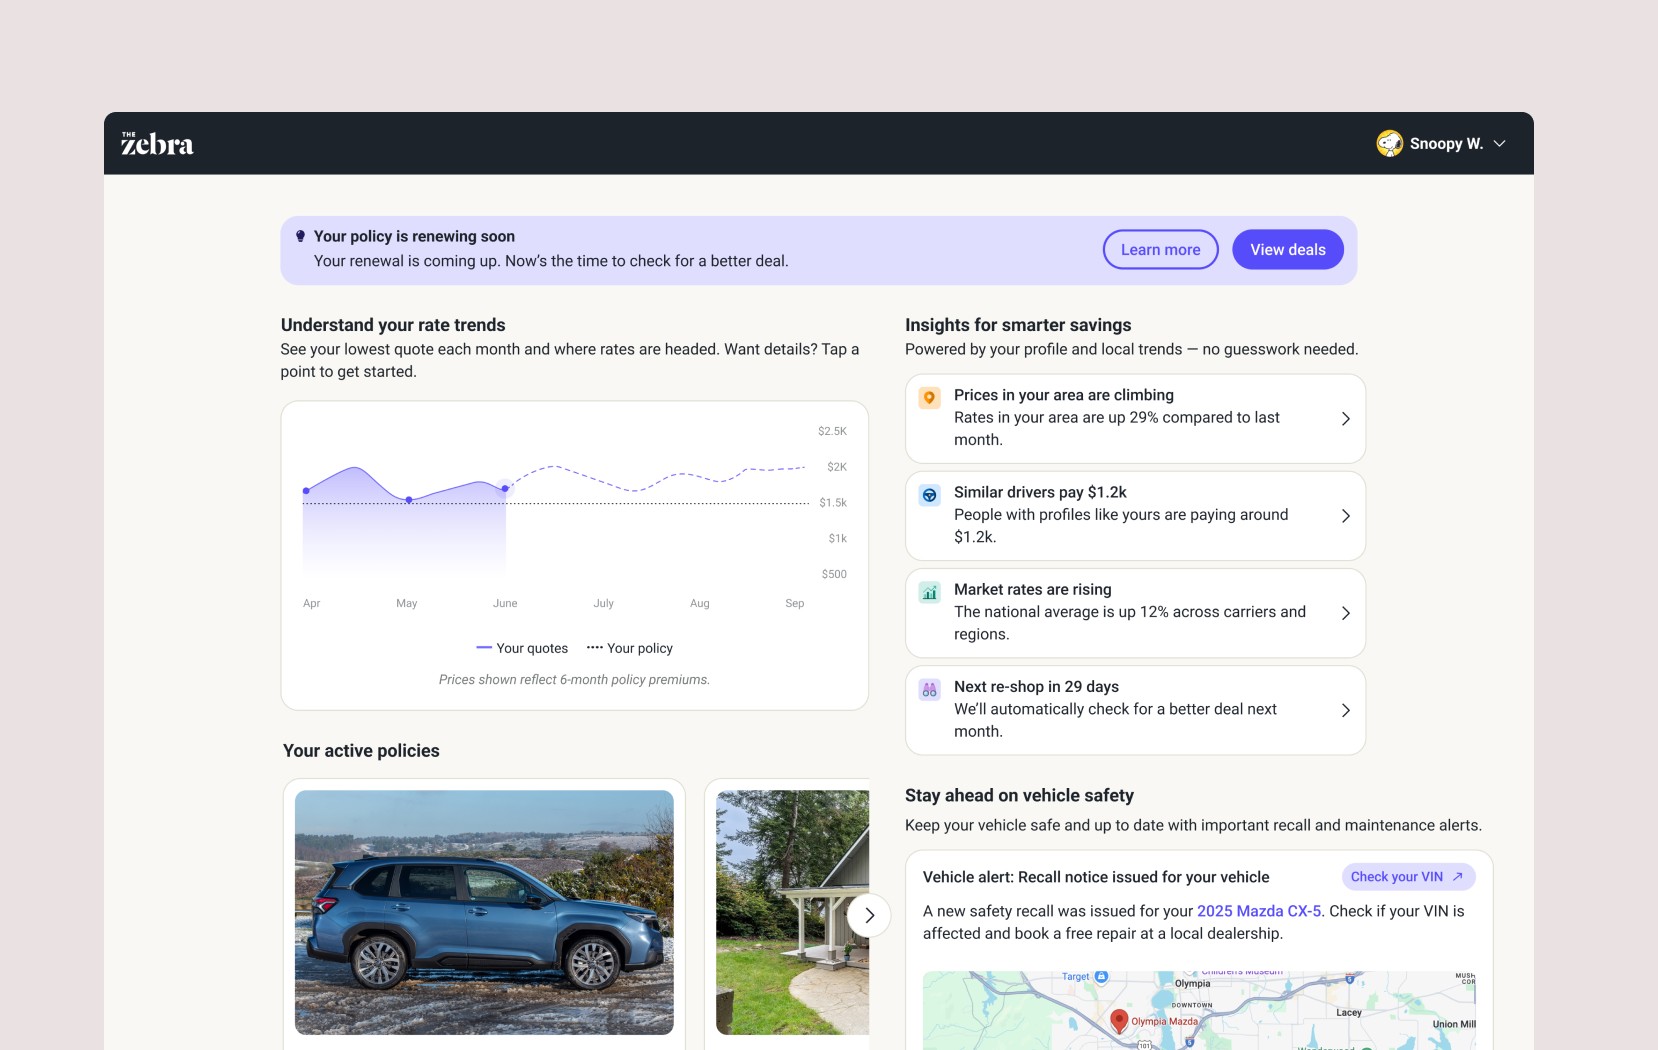Click the Insights for smarter savings heading

(1018, 325)
